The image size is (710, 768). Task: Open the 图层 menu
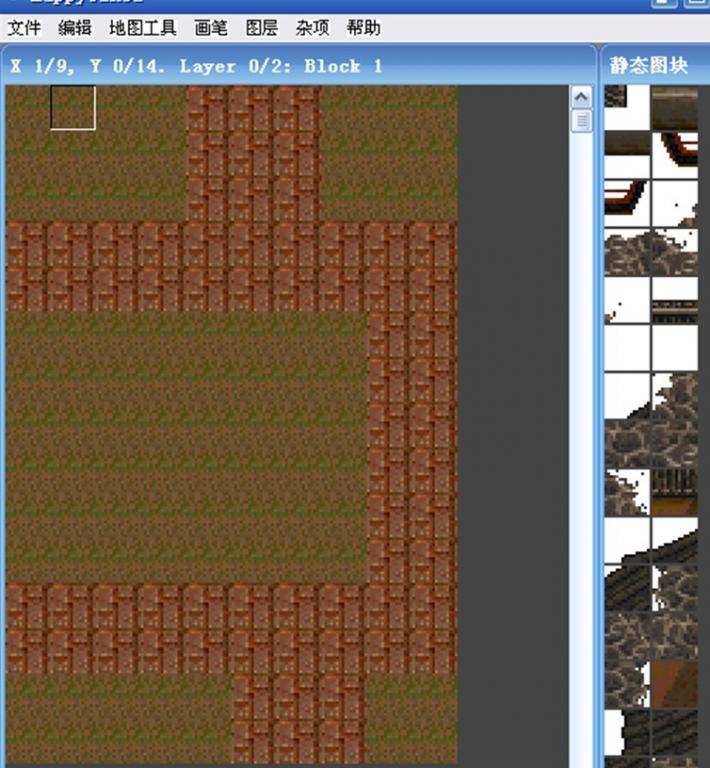[x=262, y=28]
